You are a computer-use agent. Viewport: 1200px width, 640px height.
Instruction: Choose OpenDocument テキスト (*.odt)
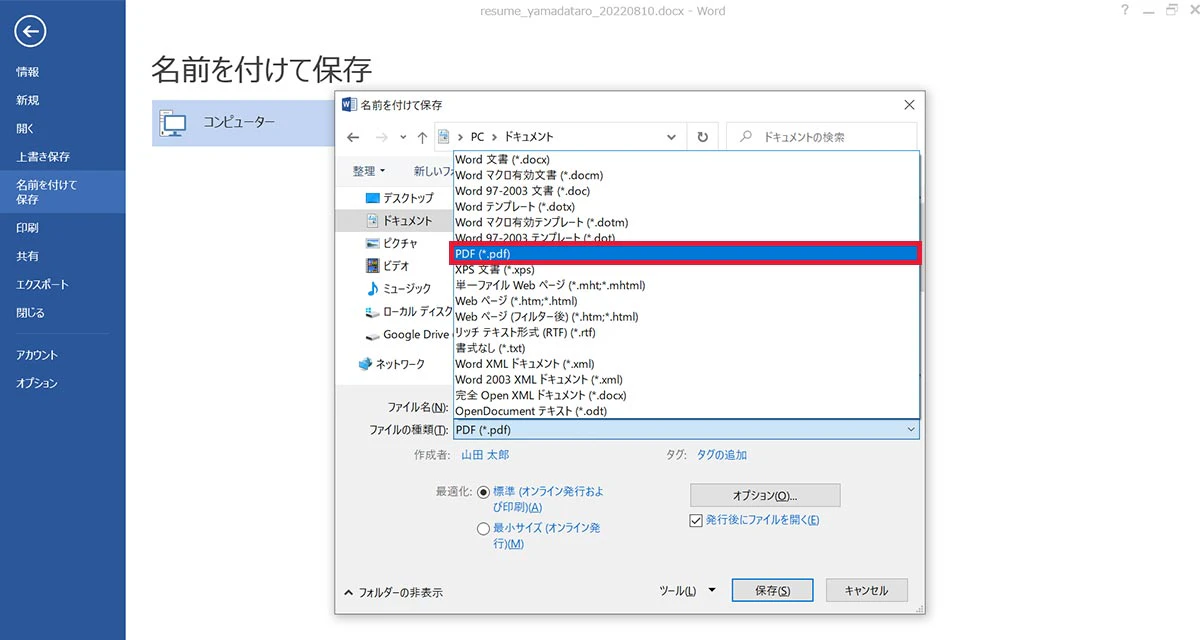(x=686, y=411)
